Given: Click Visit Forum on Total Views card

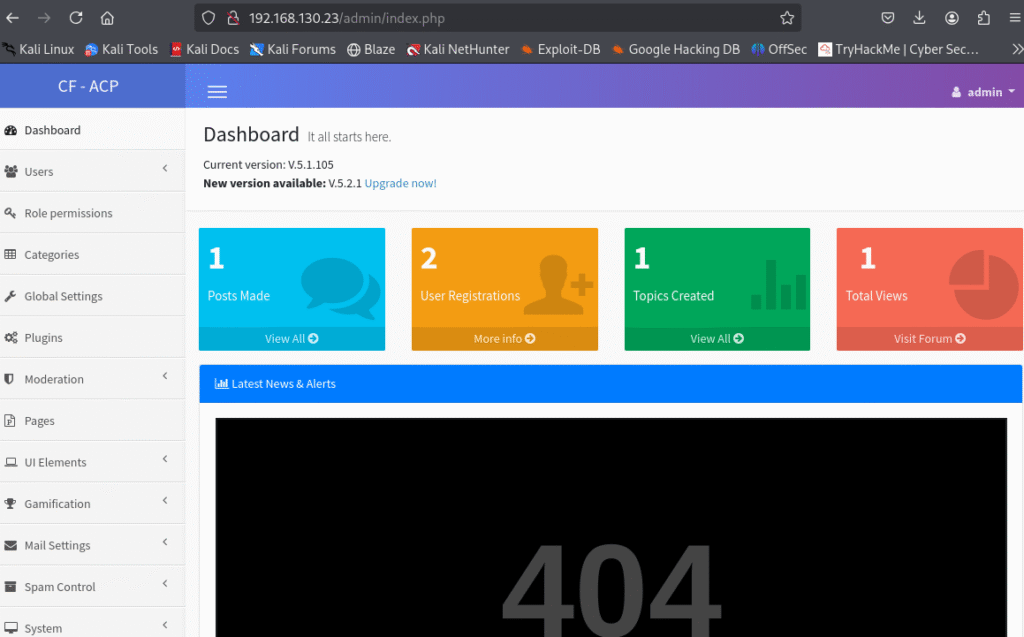Looking at the screenshot, I should pyautogui.click(x=929, y=339).
